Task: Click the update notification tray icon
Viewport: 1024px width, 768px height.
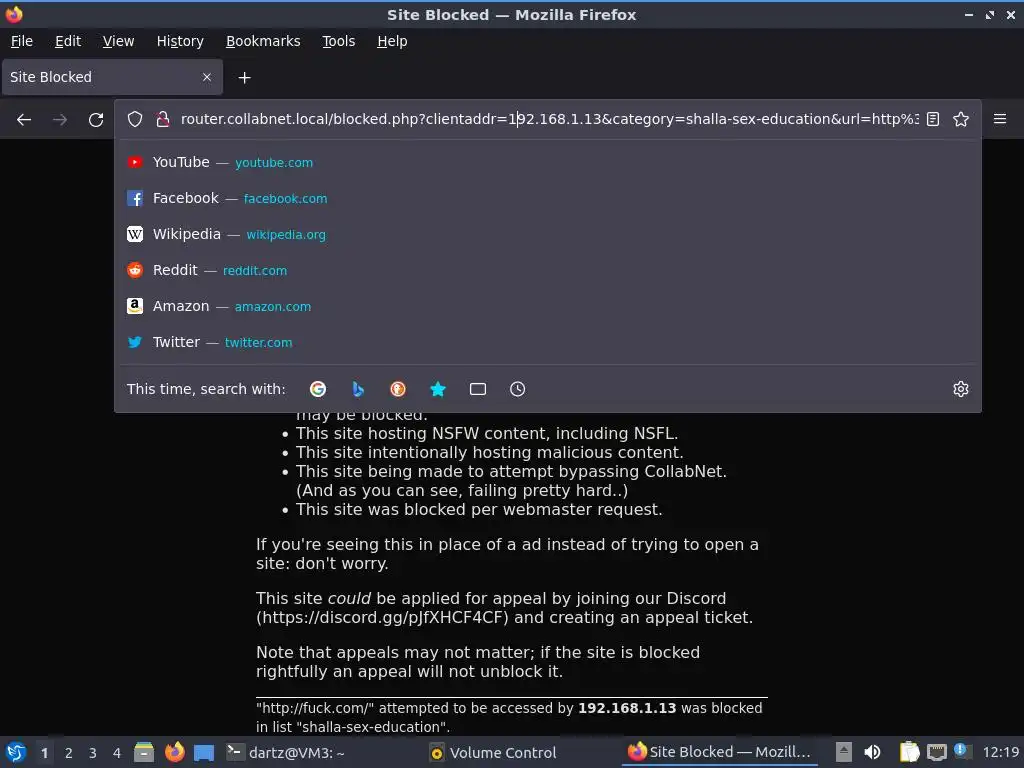Action: (x=961, y=751)
